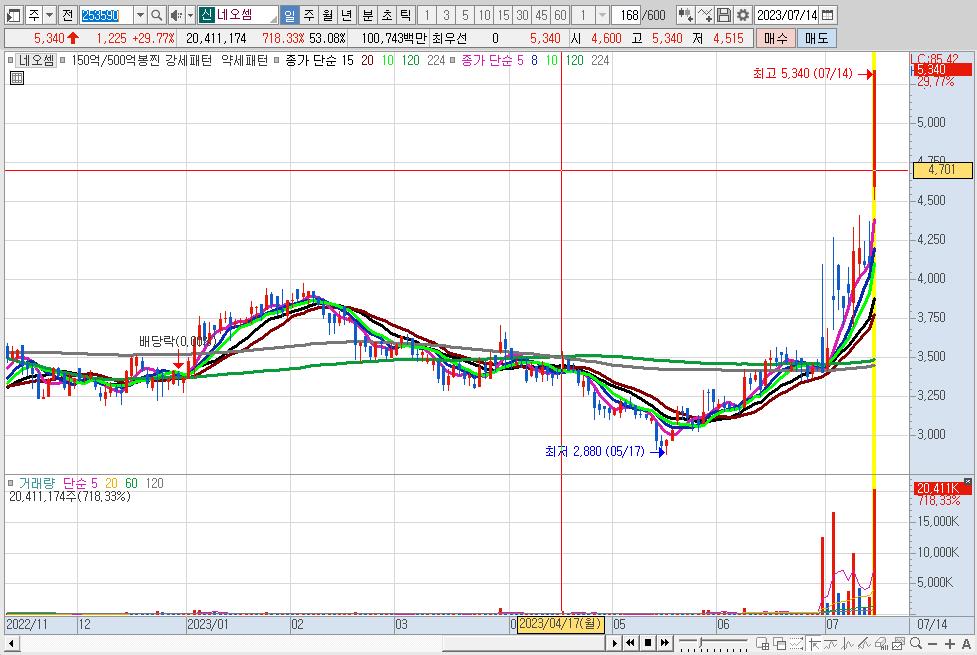
Task: Click the red 매수 (buy) button
Action: 776,38
